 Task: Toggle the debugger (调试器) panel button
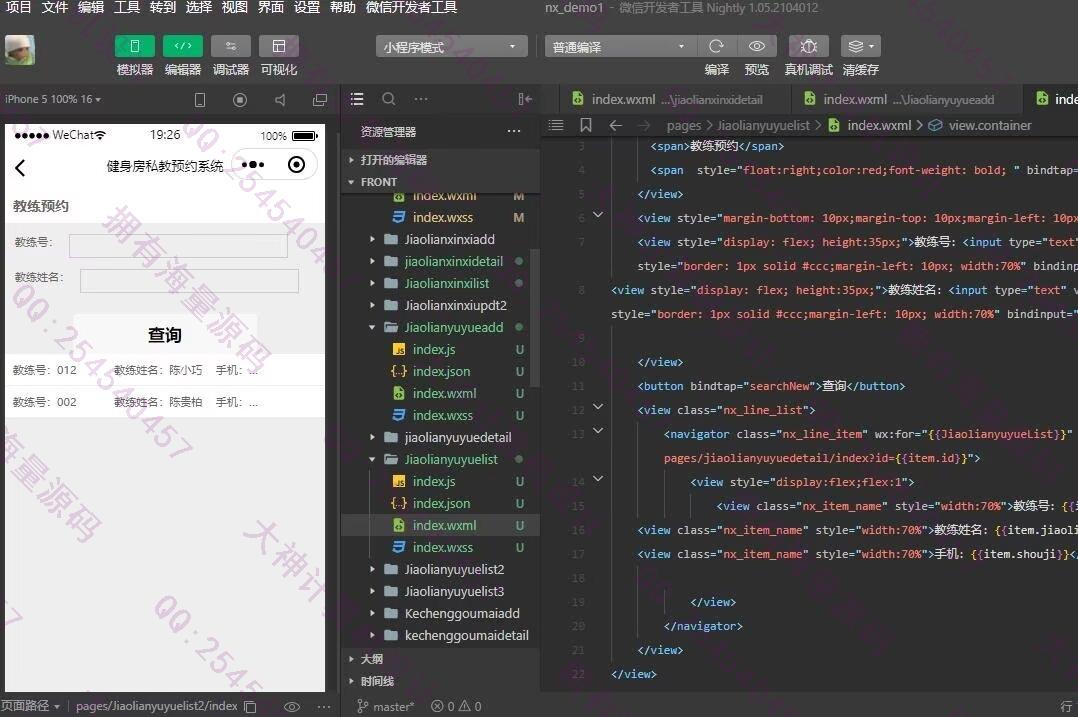coord(230,46)
